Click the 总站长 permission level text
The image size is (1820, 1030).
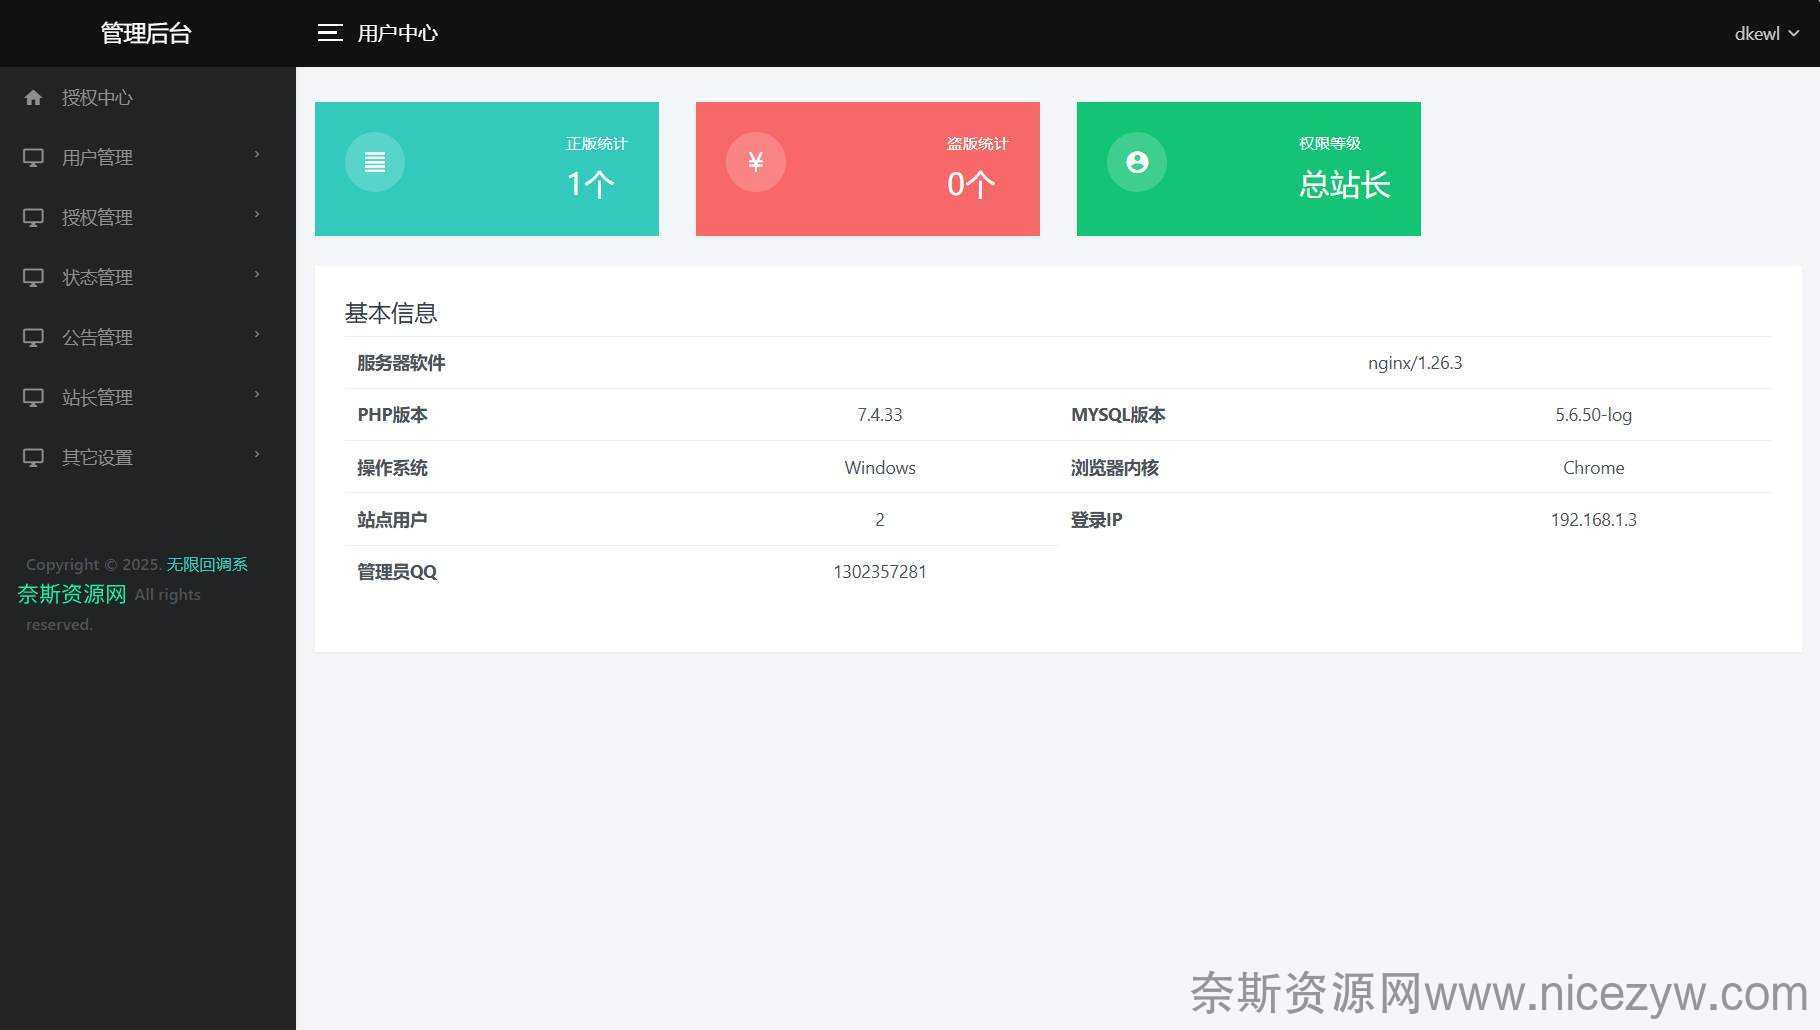(1344, 184)
